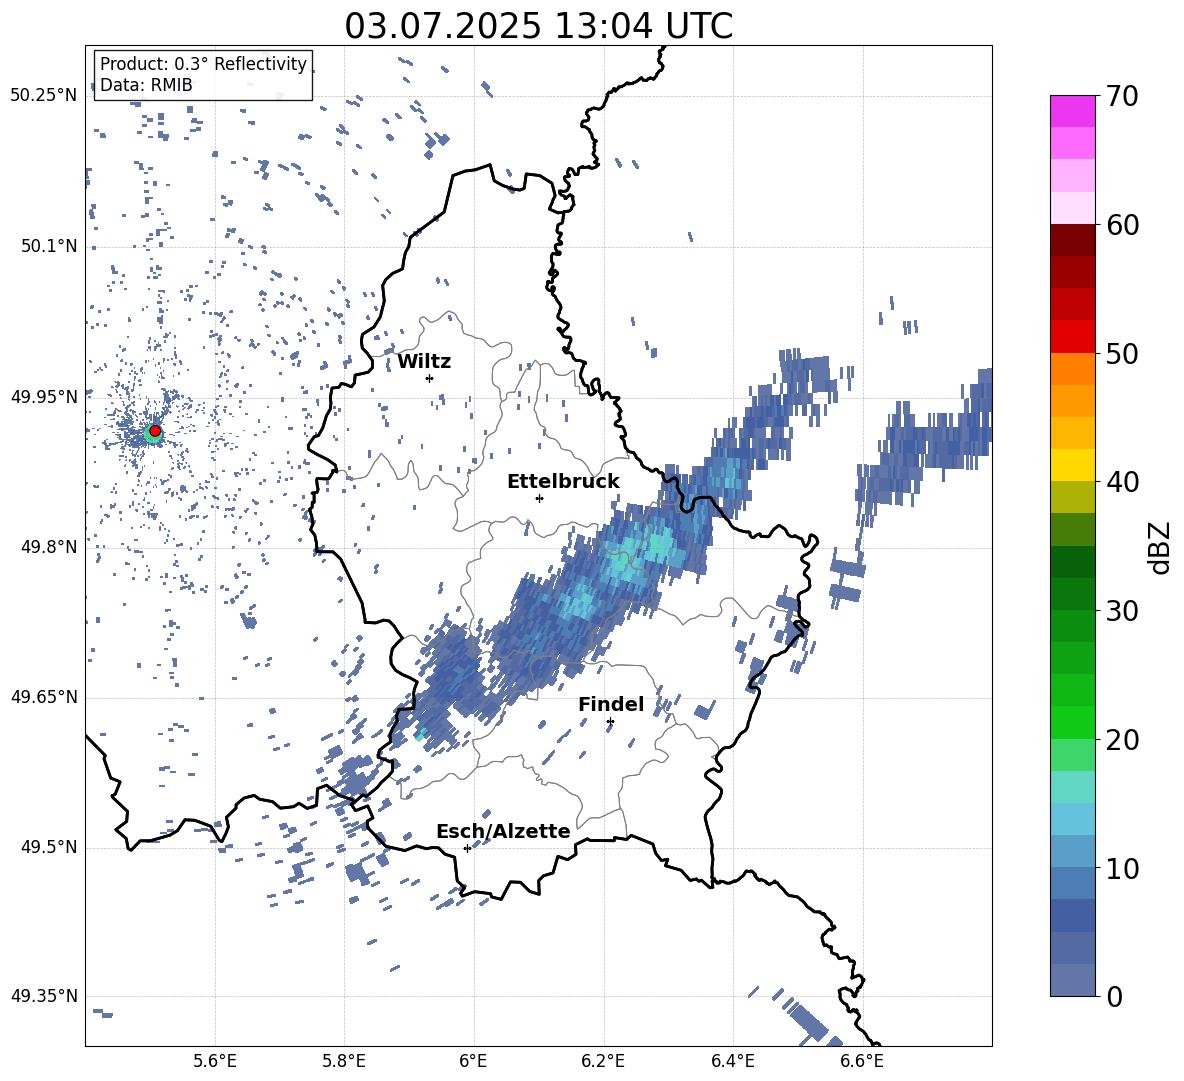Click the 49.8°N latitude label
The width and height of the screenshot is (1184, 1081).
pos(48,547)
